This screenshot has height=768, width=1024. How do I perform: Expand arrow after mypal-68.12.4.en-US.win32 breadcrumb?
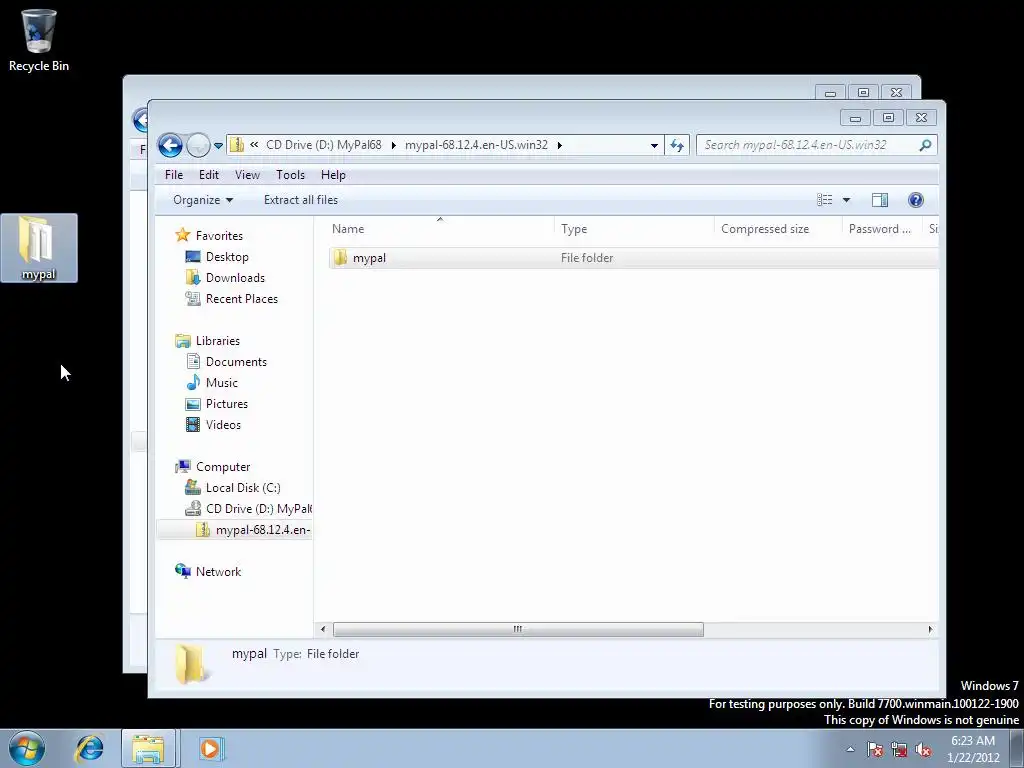pyautogui.click(x=560, y=145)
